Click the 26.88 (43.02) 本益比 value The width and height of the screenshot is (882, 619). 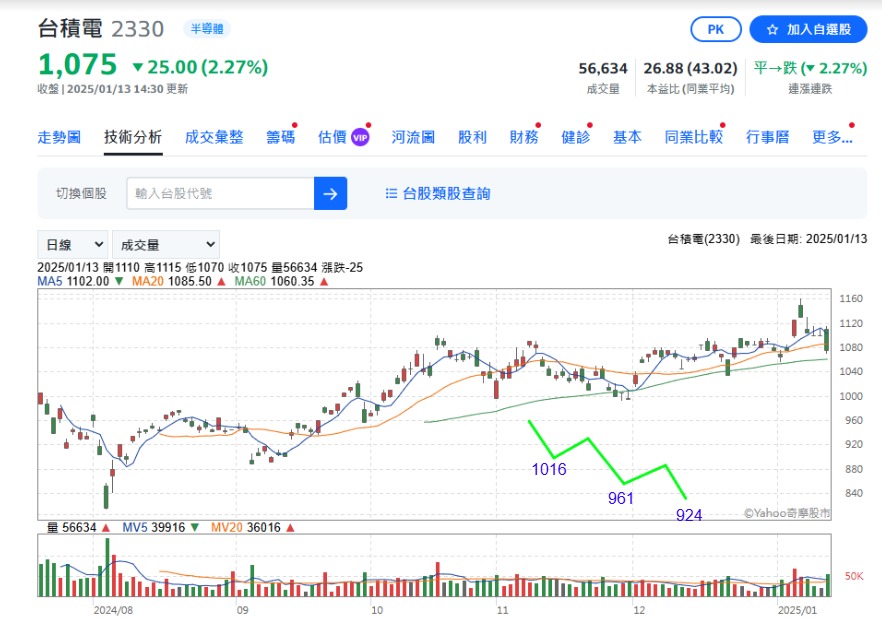pos(690,69)
